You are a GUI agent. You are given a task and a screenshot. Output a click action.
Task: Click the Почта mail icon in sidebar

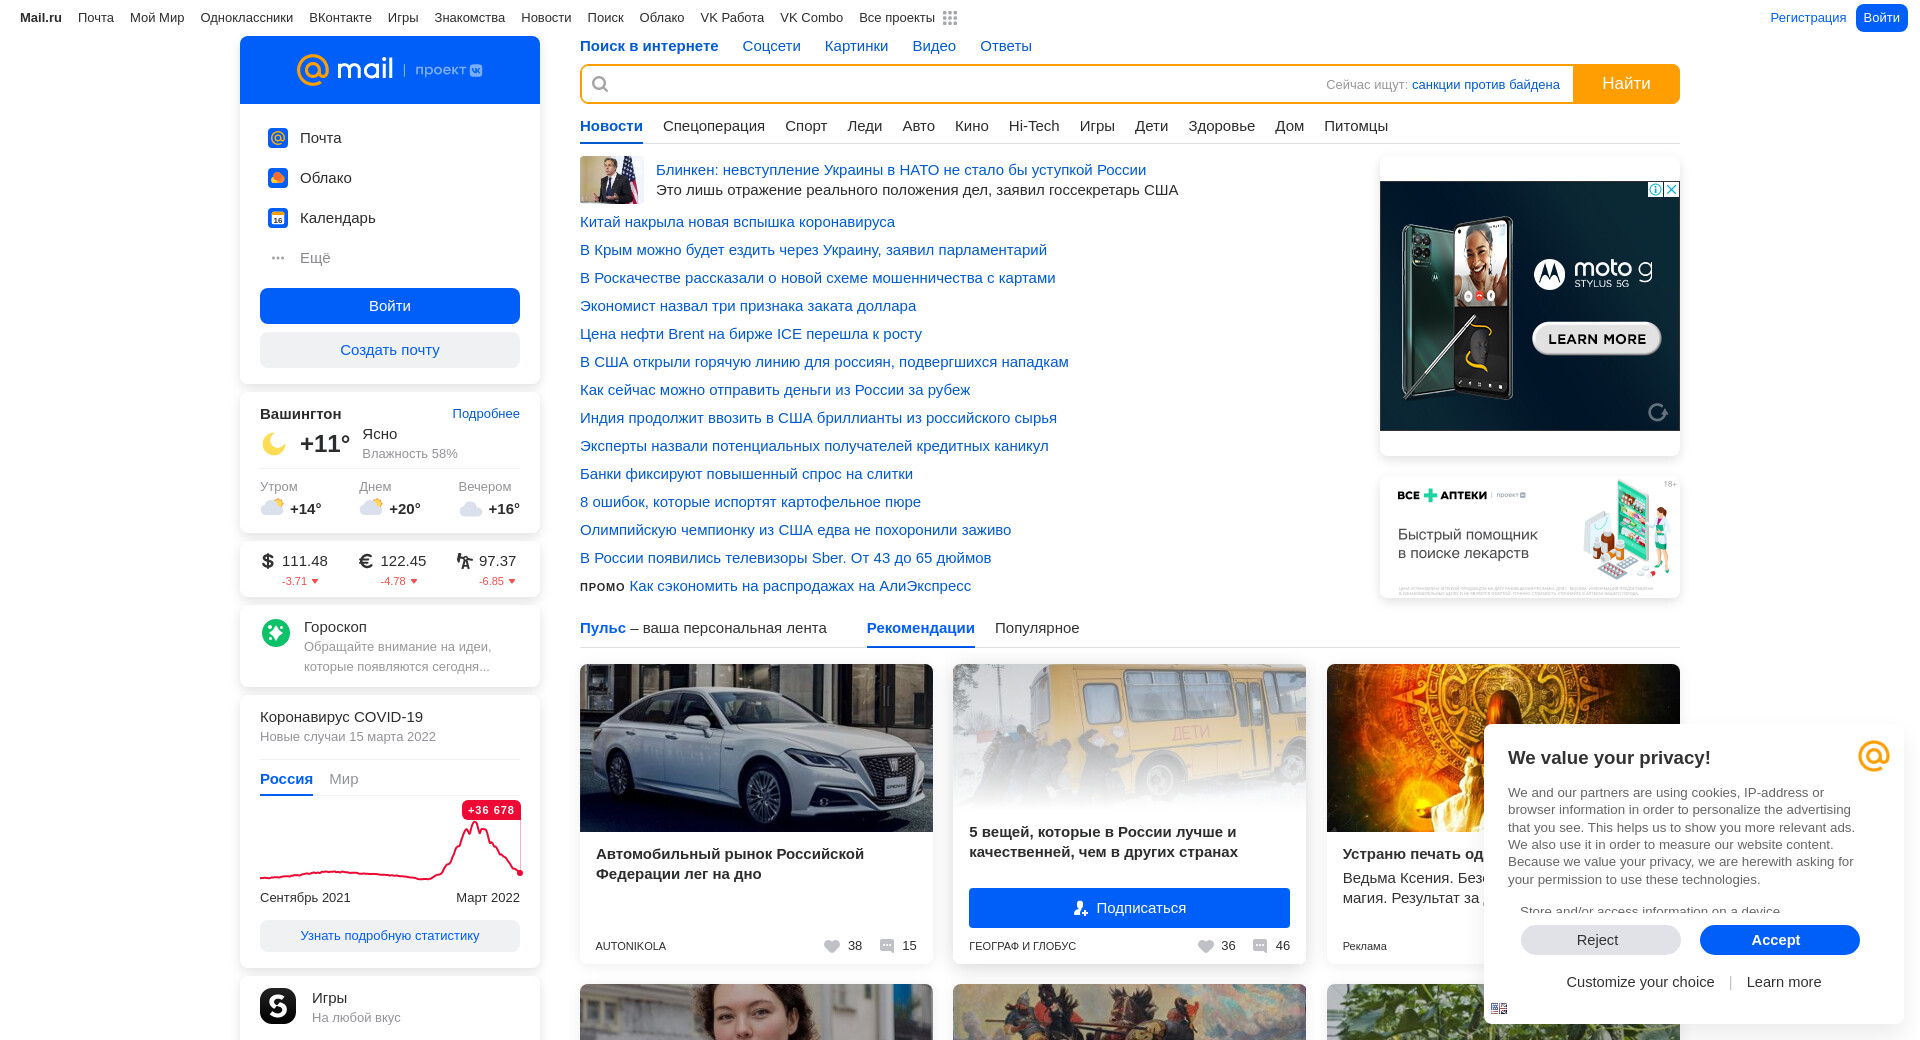[278, 138]
